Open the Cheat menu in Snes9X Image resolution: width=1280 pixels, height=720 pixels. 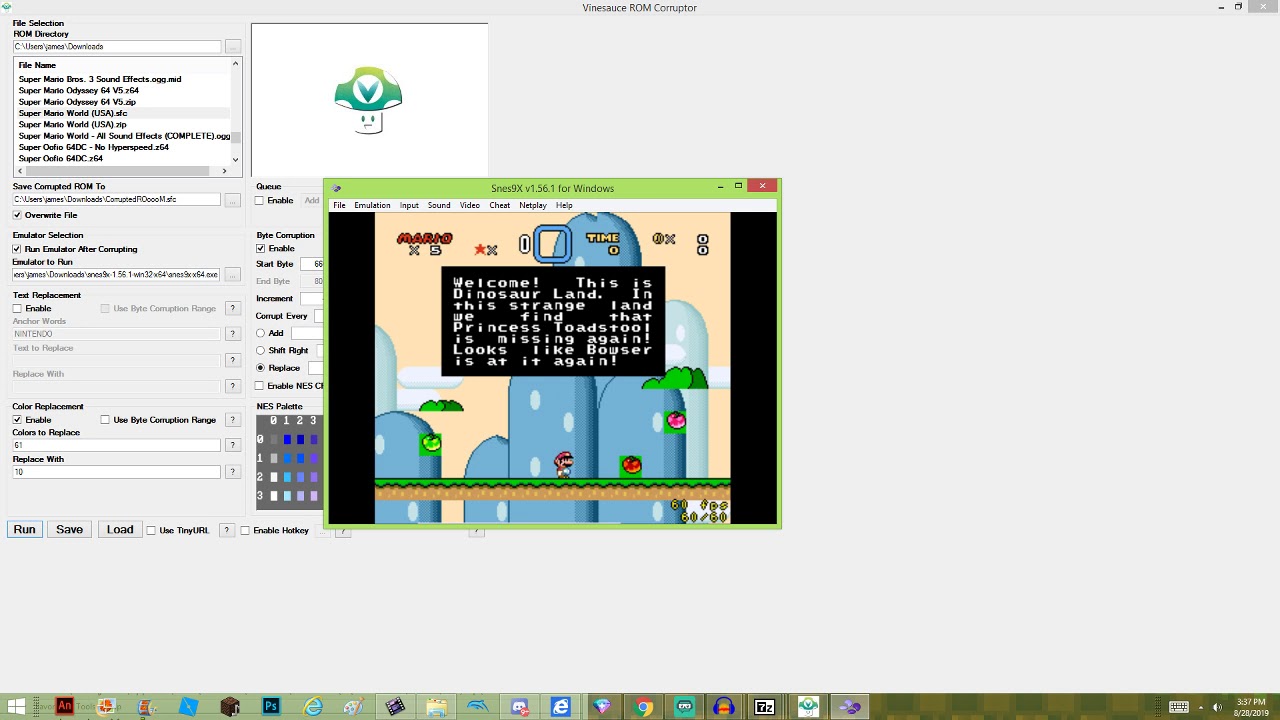(x=500, y=205)
